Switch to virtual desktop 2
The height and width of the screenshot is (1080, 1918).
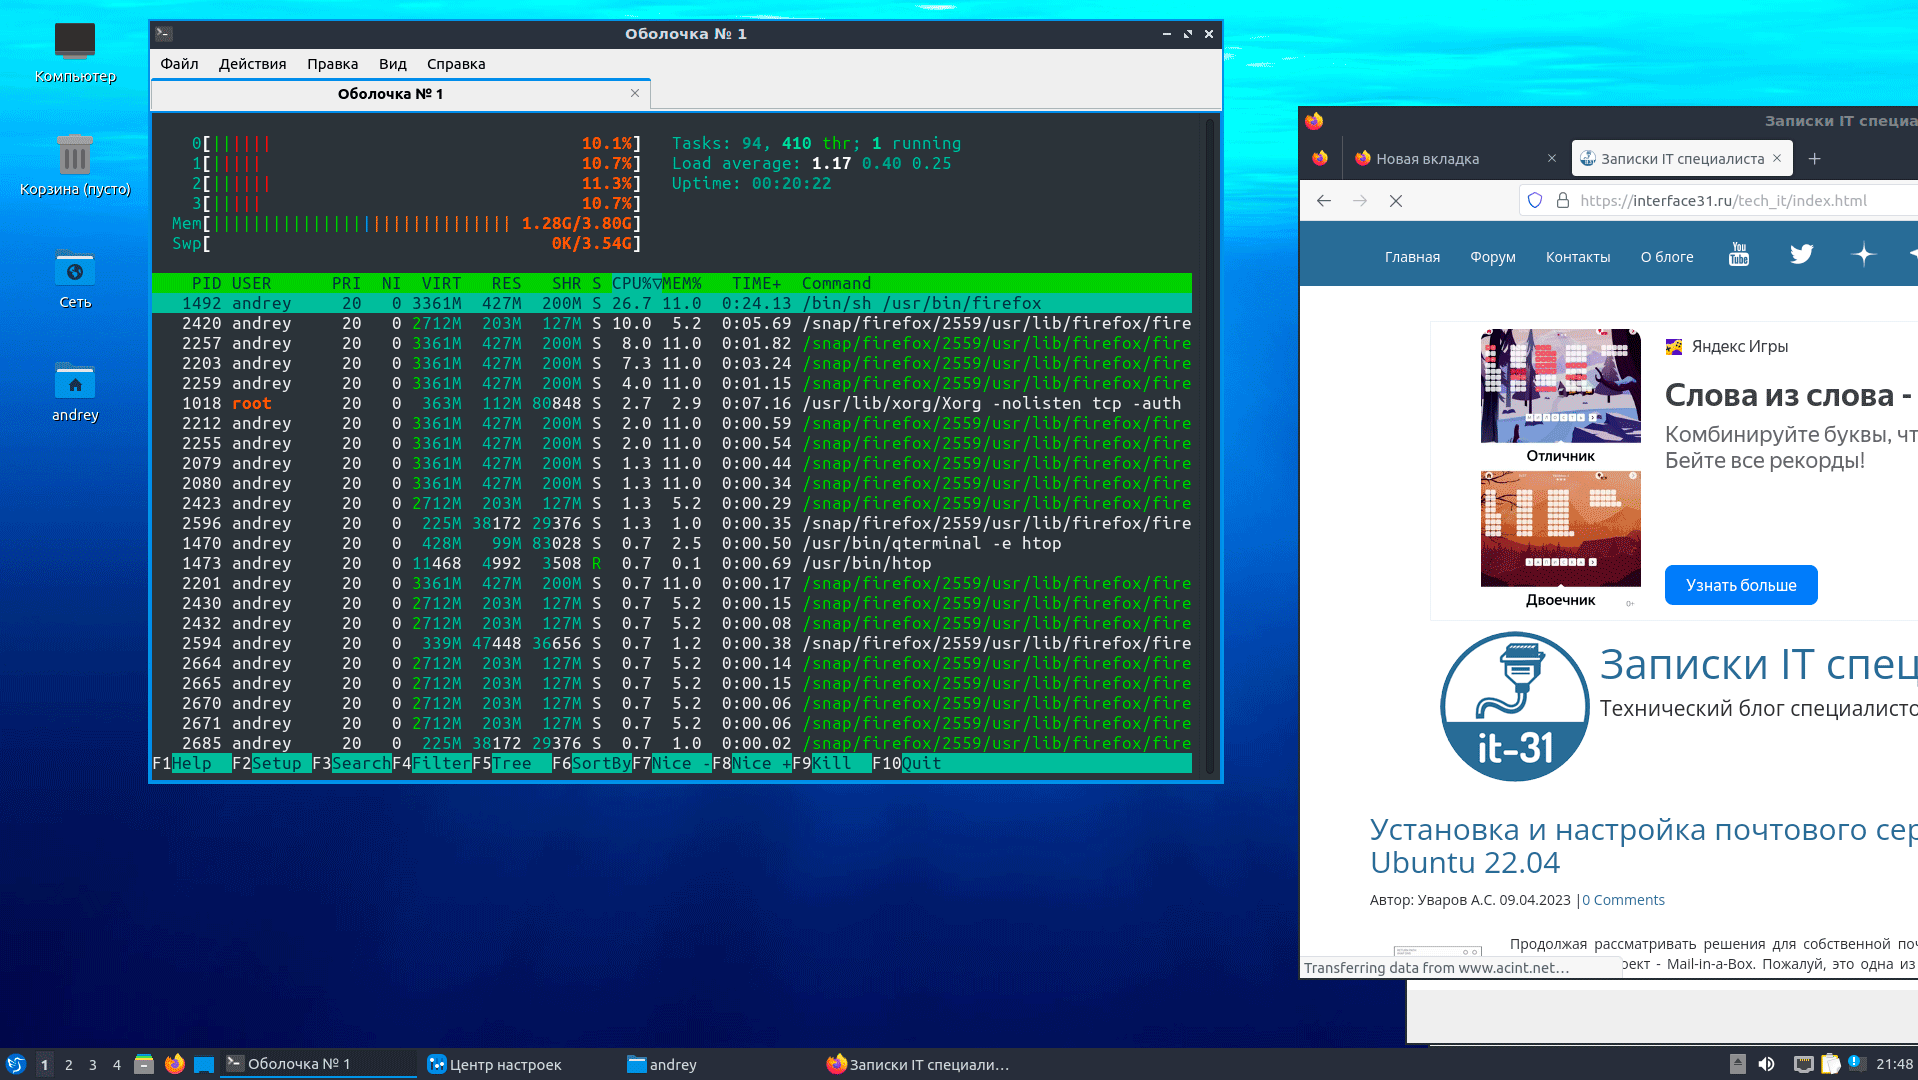pyautogui.click(x=69, y=1065)
